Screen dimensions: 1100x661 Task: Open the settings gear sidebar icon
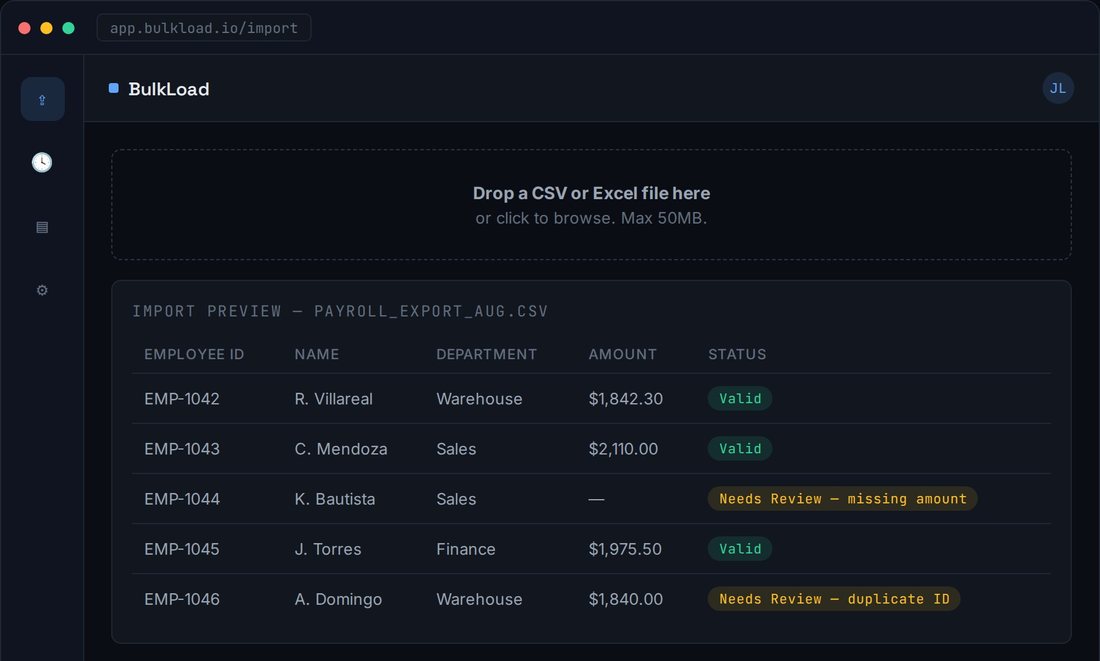tap(42, 290)
